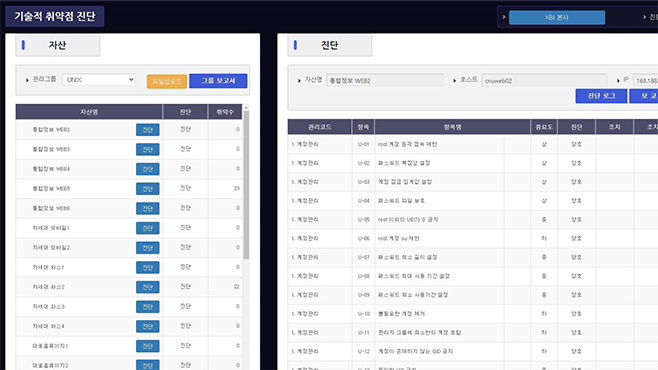Select U-12 row 계정이 존재하지 않는 GID 금지

473,352
